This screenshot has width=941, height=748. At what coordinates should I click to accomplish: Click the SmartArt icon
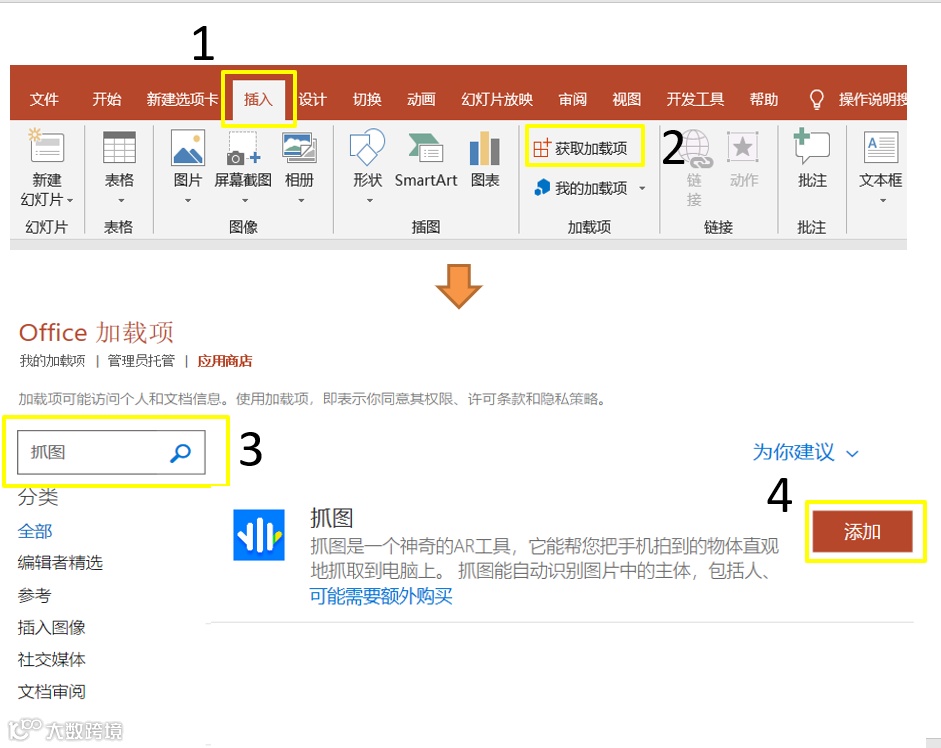pyautogui.click(x=425, y=148)
